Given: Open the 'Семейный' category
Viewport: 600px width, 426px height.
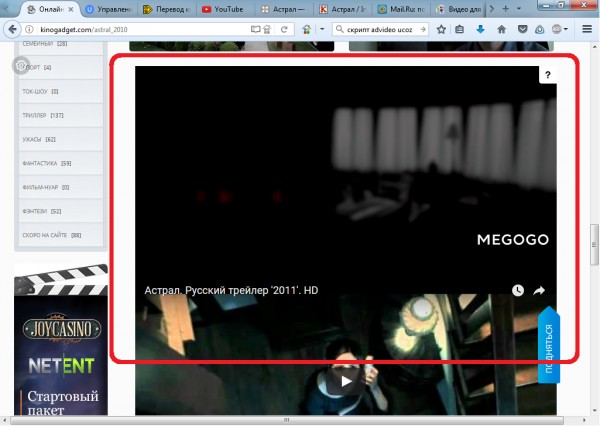Looking at the screenshot, I should click(61, 47).
